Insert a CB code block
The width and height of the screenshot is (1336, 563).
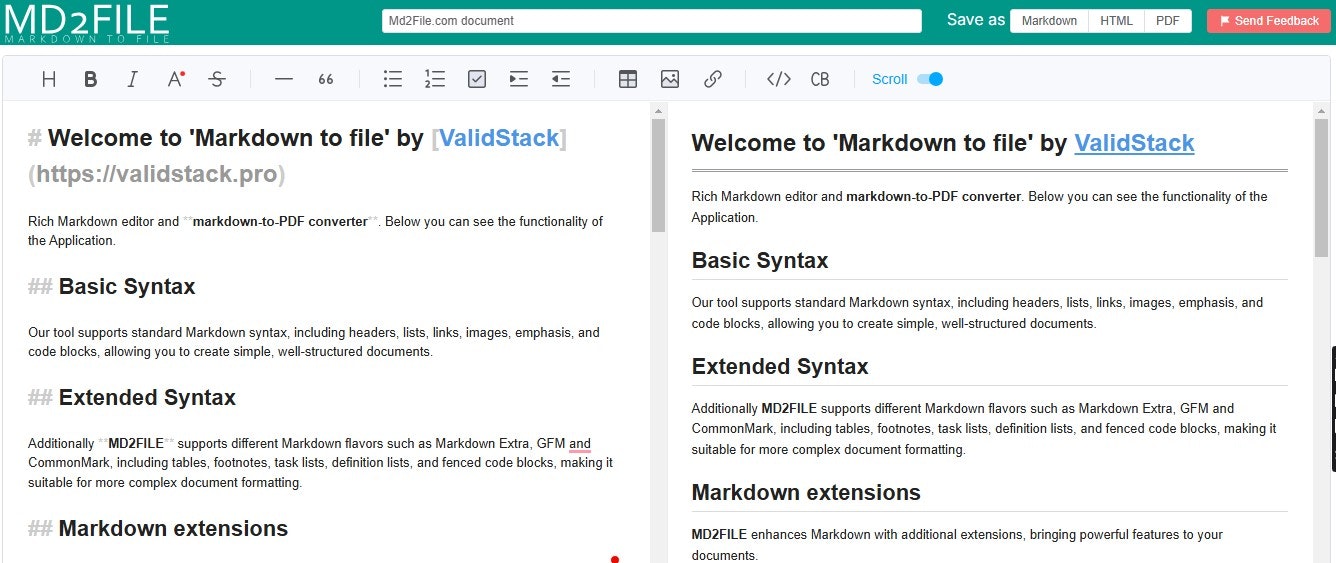click(820, 79)
